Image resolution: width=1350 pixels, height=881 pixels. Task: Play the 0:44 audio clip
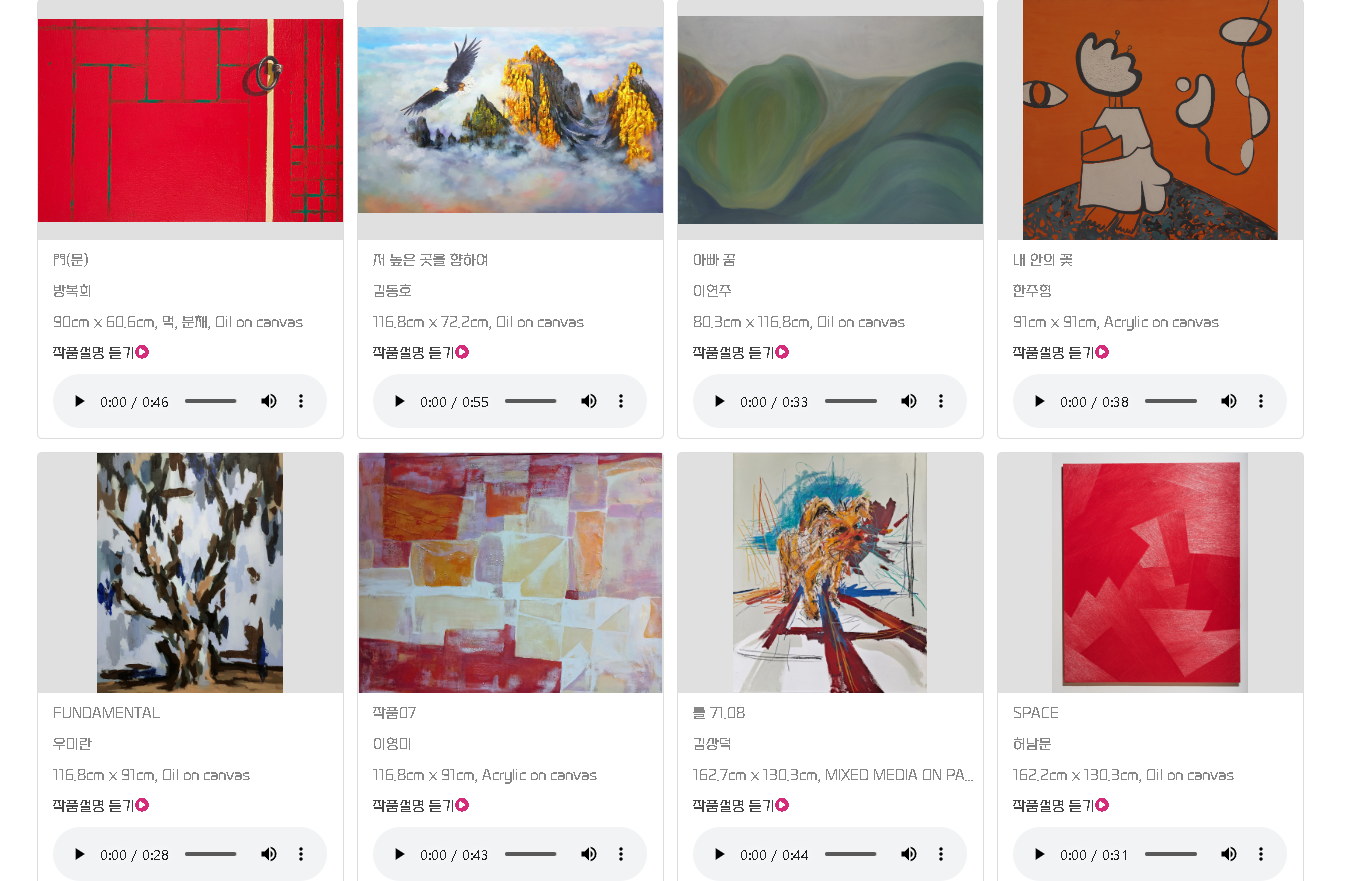click(x=719, y=854)
